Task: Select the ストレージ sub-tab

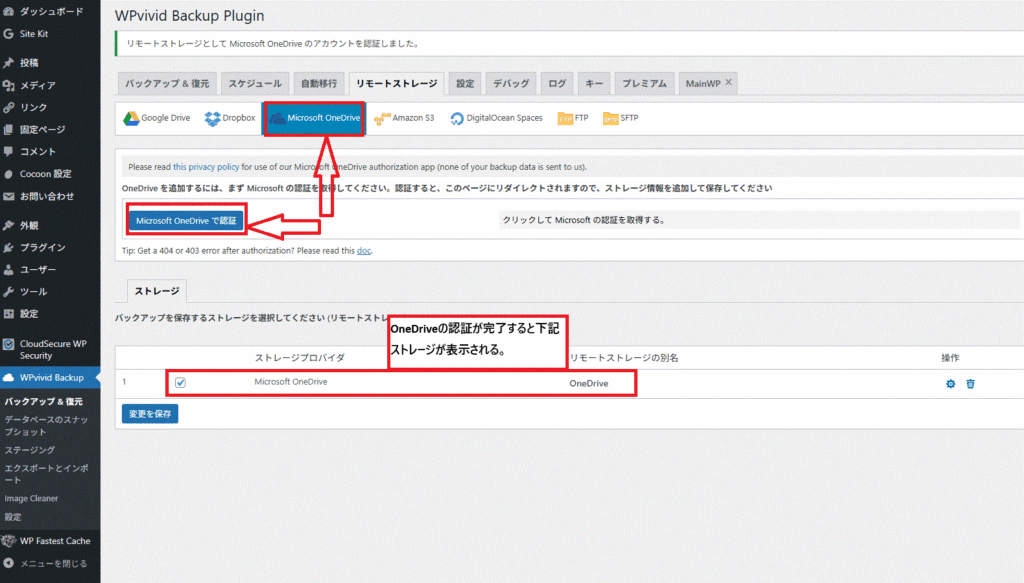Action: [157, 291]
